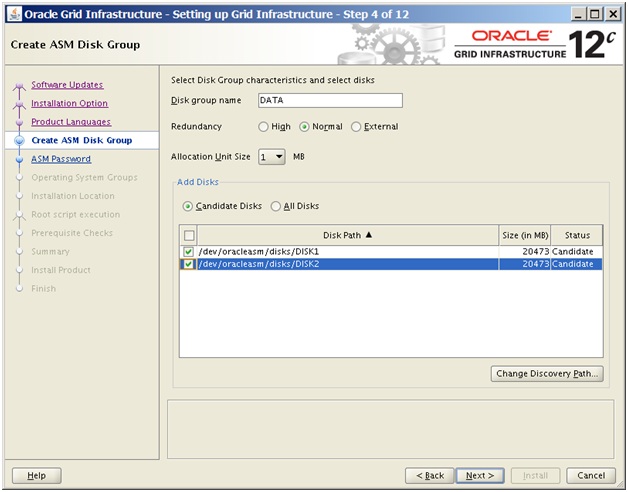Click DISK1's Candidate status cell
Viewport: 628px width, 492px height.
click(576, 252)
